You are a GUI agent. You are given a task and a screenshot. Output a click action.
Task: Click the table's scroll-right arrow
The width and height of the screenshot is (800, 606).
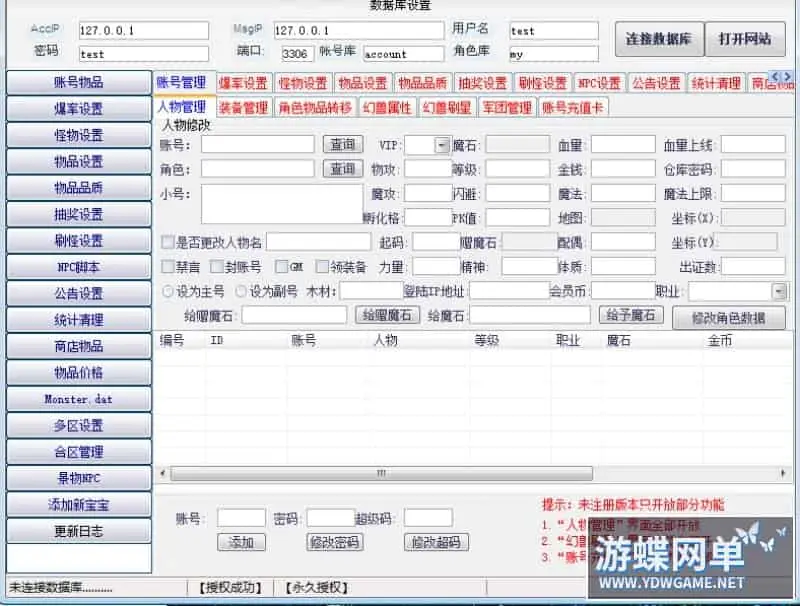pyautogui.click(x=783, y=473)
